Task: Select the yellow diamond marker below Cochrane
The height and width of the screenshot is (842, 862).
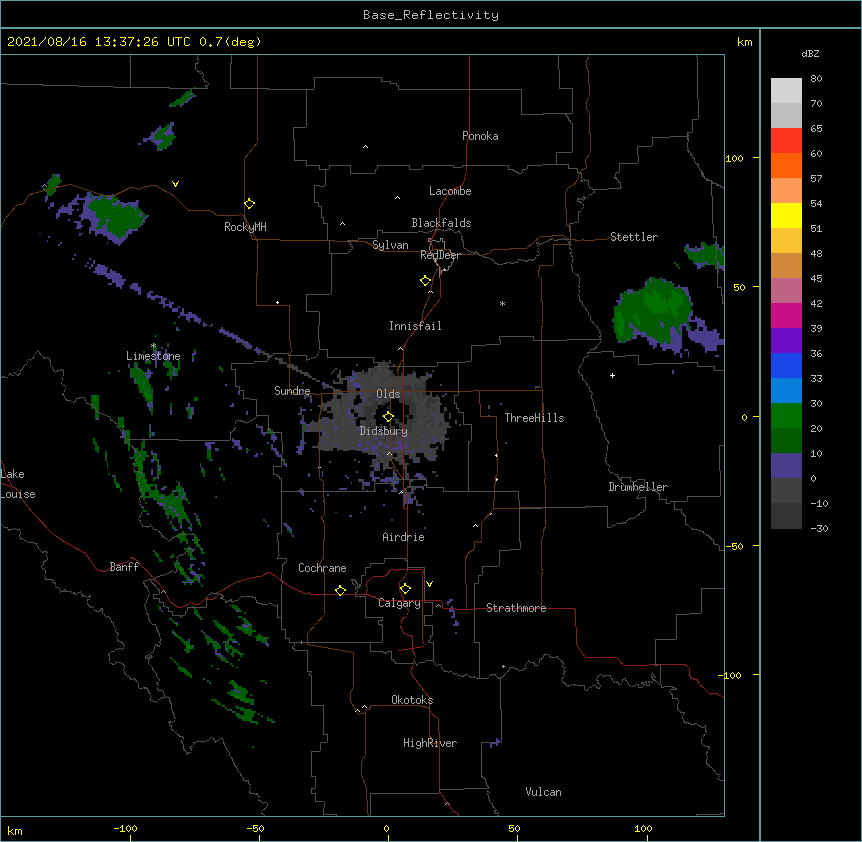Action: coord(340,590)
